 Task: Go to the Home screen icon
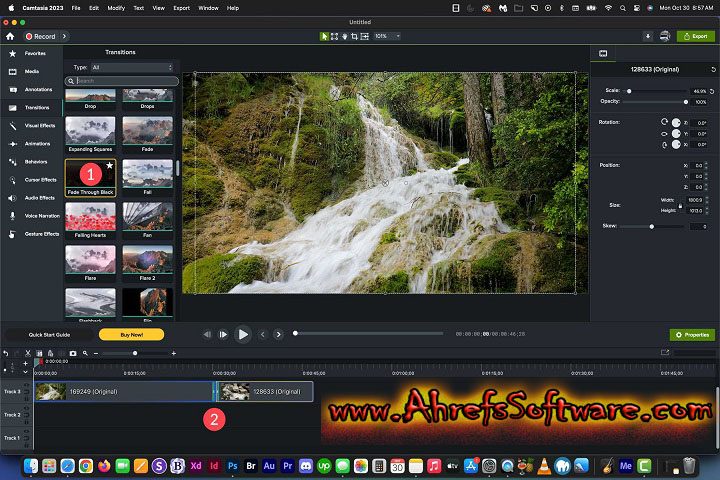point(10,36)
